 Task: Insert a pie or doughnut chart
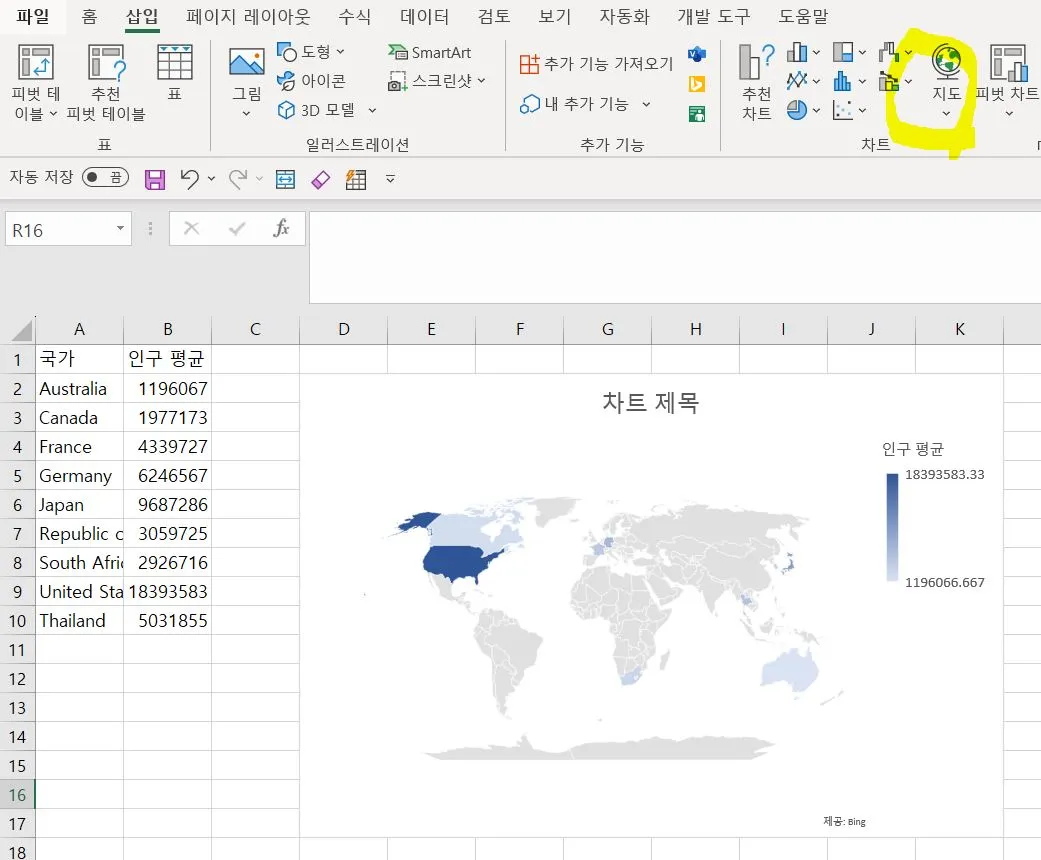click(797, 110)
